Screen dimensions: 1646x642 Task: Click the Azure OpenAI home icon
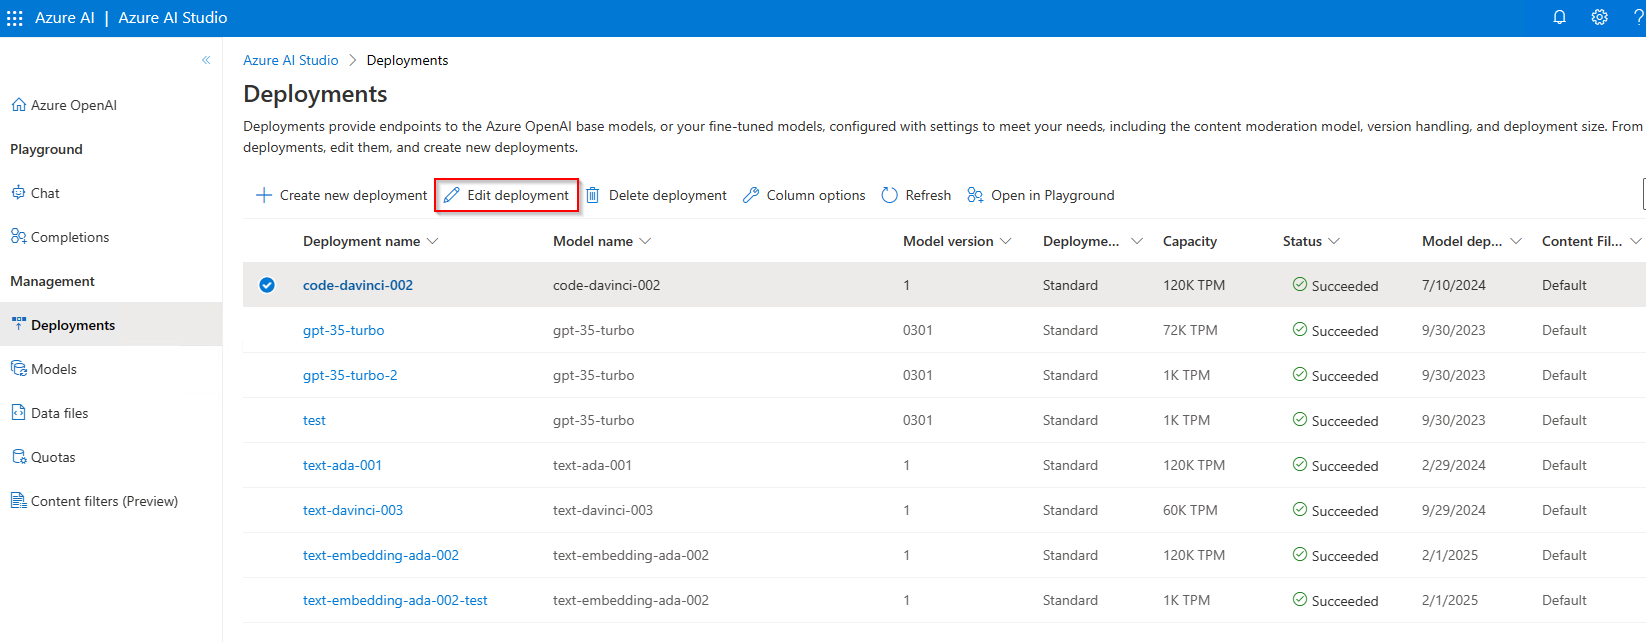[18, 105]
